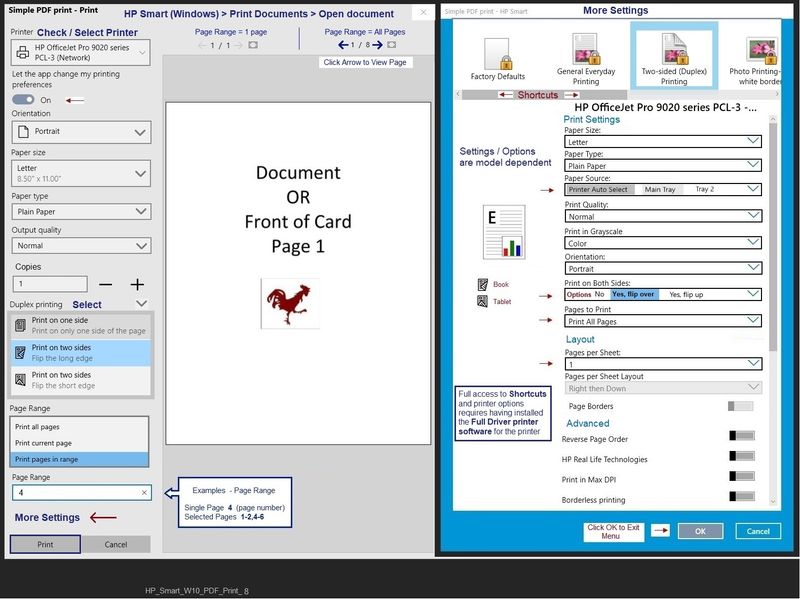800x599 pixels.
Task: Close the Simple PDF print dialog
Action: (423, 12)
